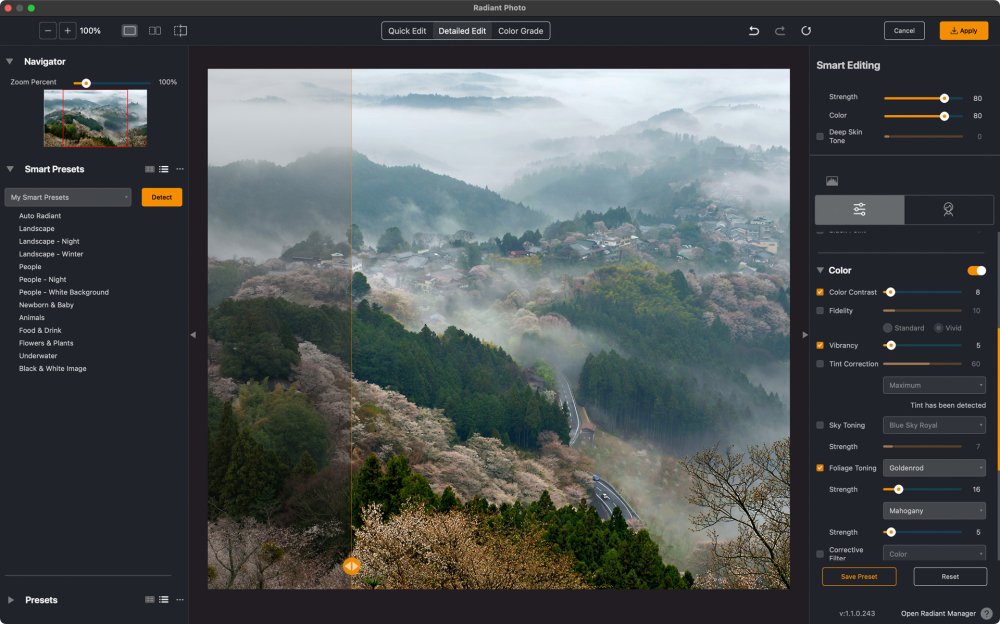Switch Presets panel to grid view

point(150,600)
